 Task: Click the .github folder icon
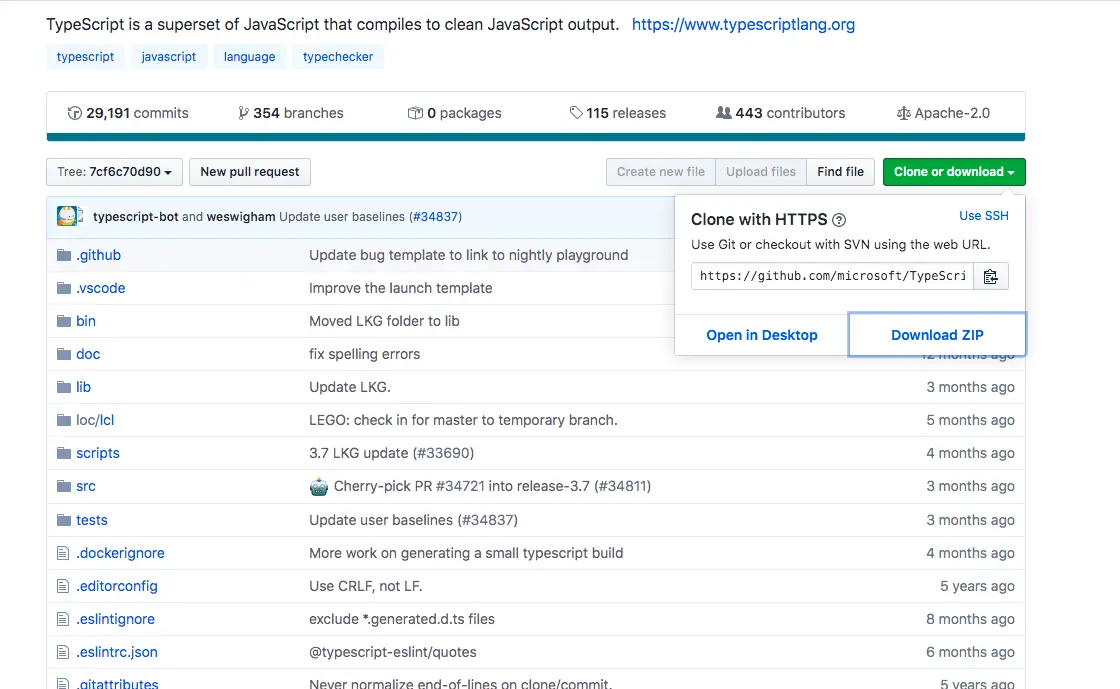[64, 255]
